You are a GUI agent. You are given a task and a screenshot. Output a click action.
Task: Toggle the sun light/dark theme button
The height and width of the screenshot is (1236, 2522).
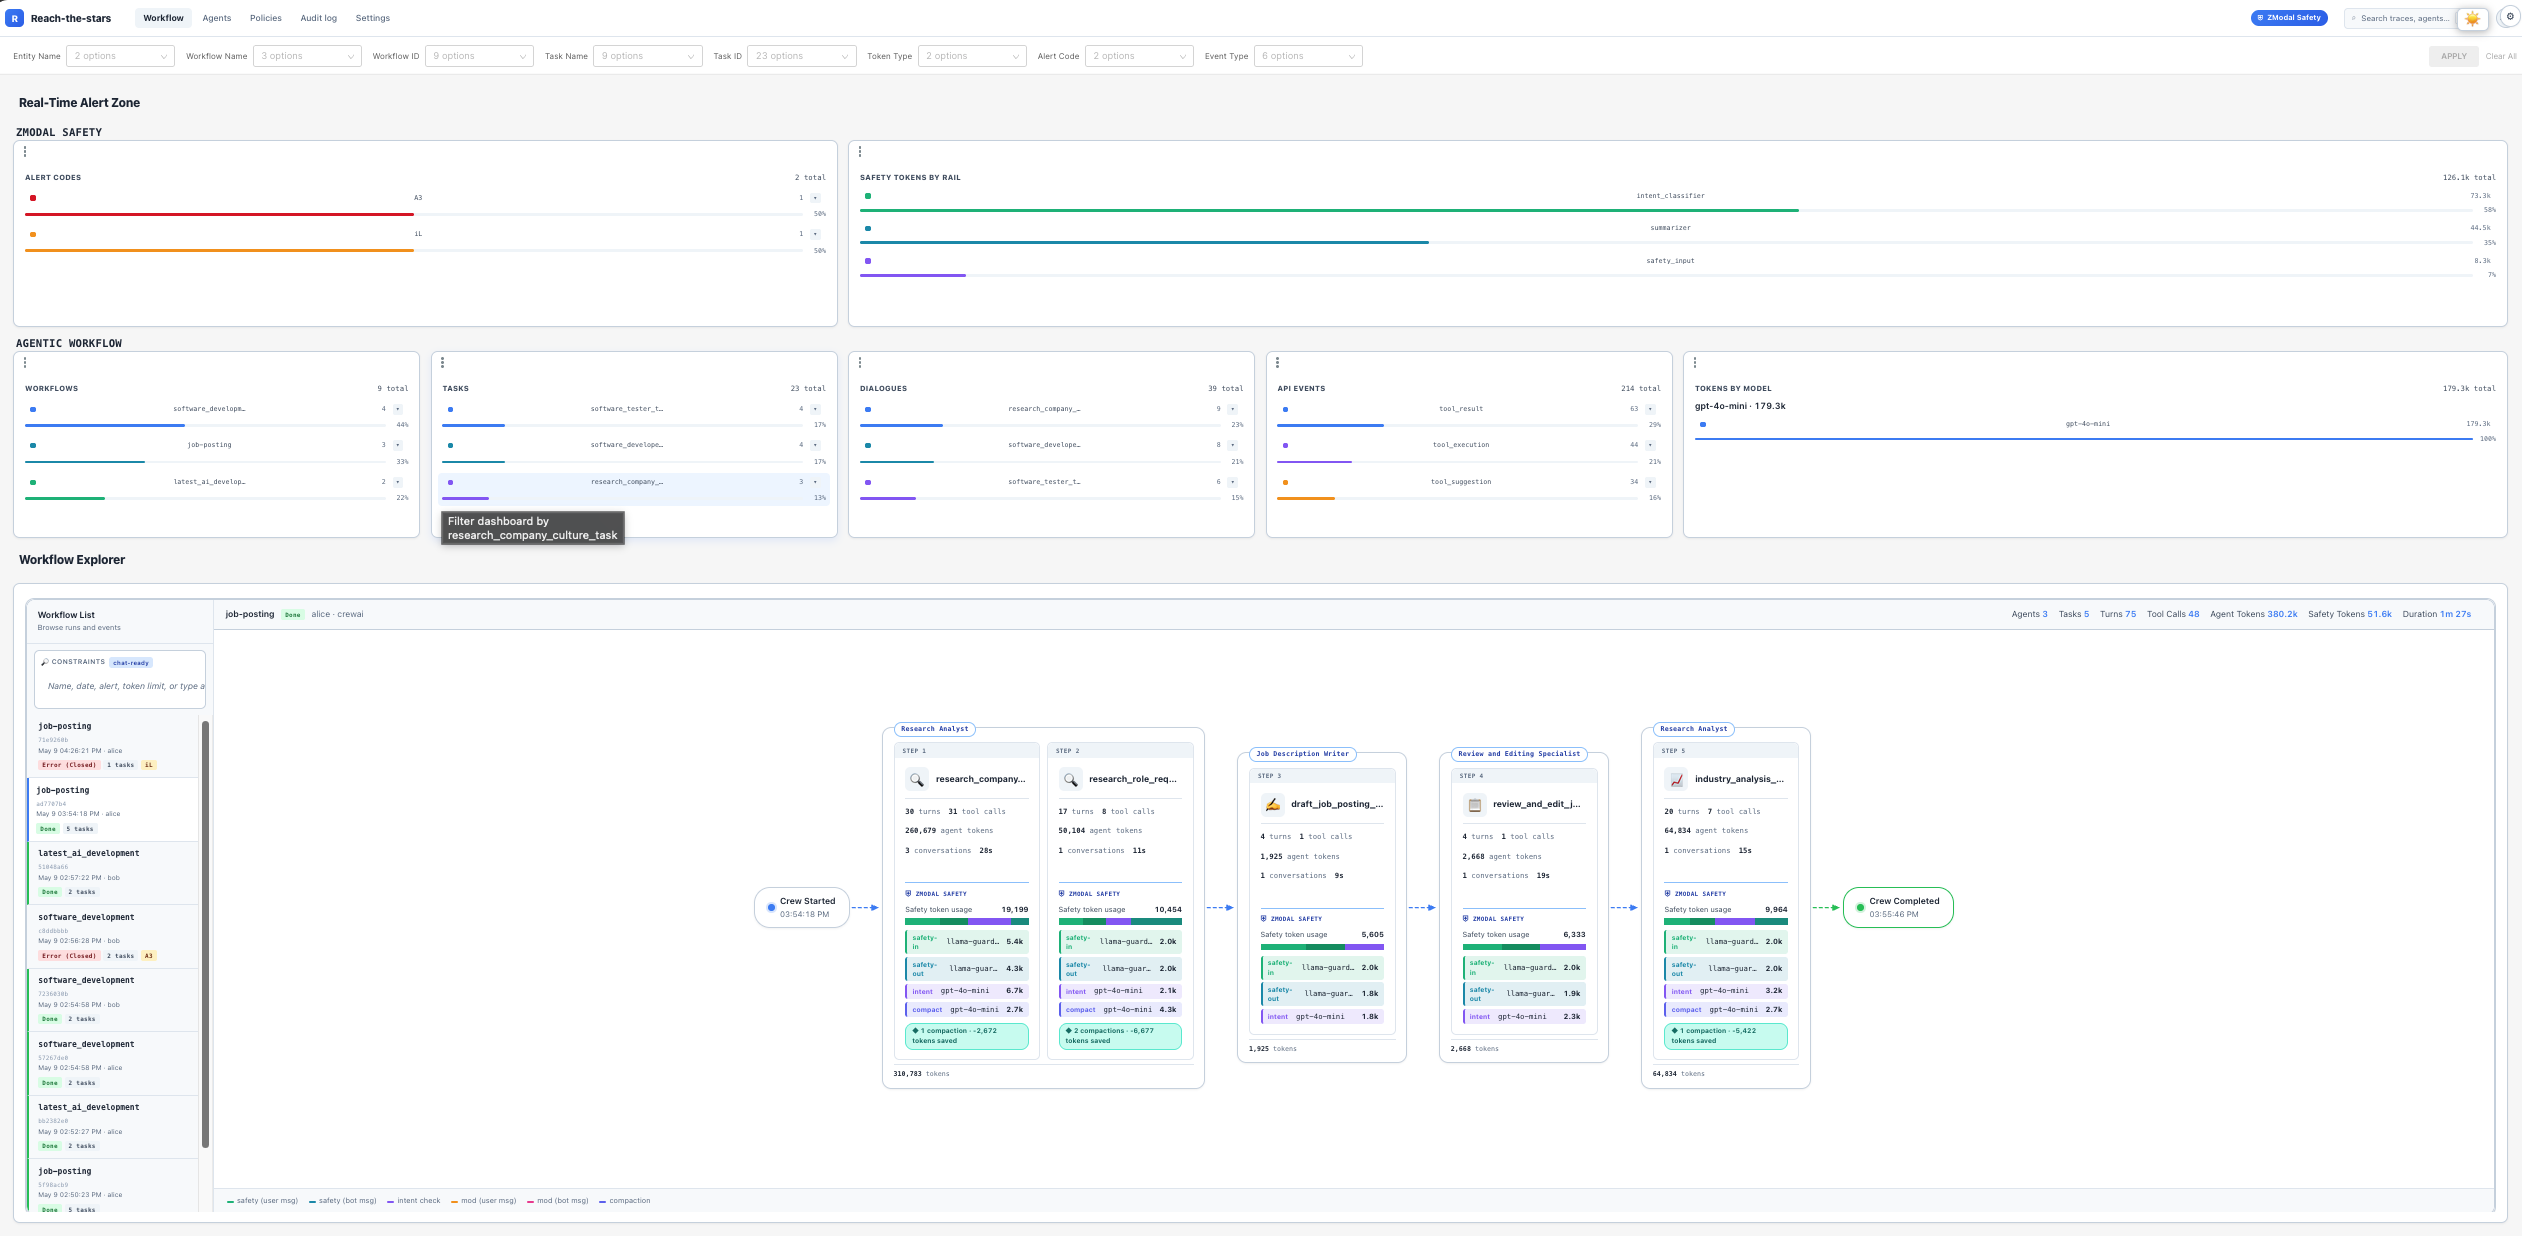click(2472, 18)
